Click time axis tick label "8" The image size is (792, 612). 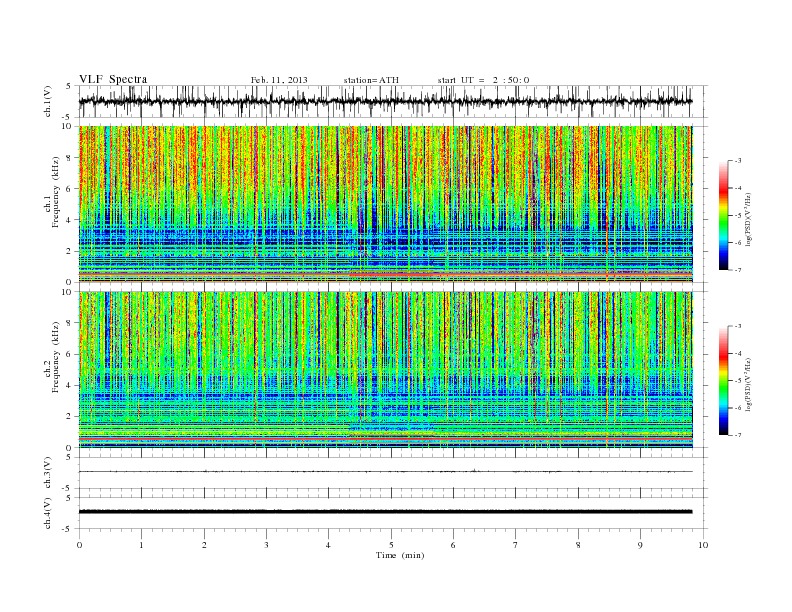pos(578,545)
